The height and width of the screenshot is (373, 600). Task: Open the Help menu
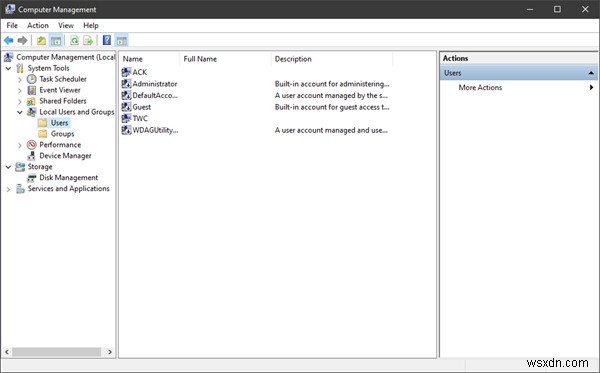(91, 25)
